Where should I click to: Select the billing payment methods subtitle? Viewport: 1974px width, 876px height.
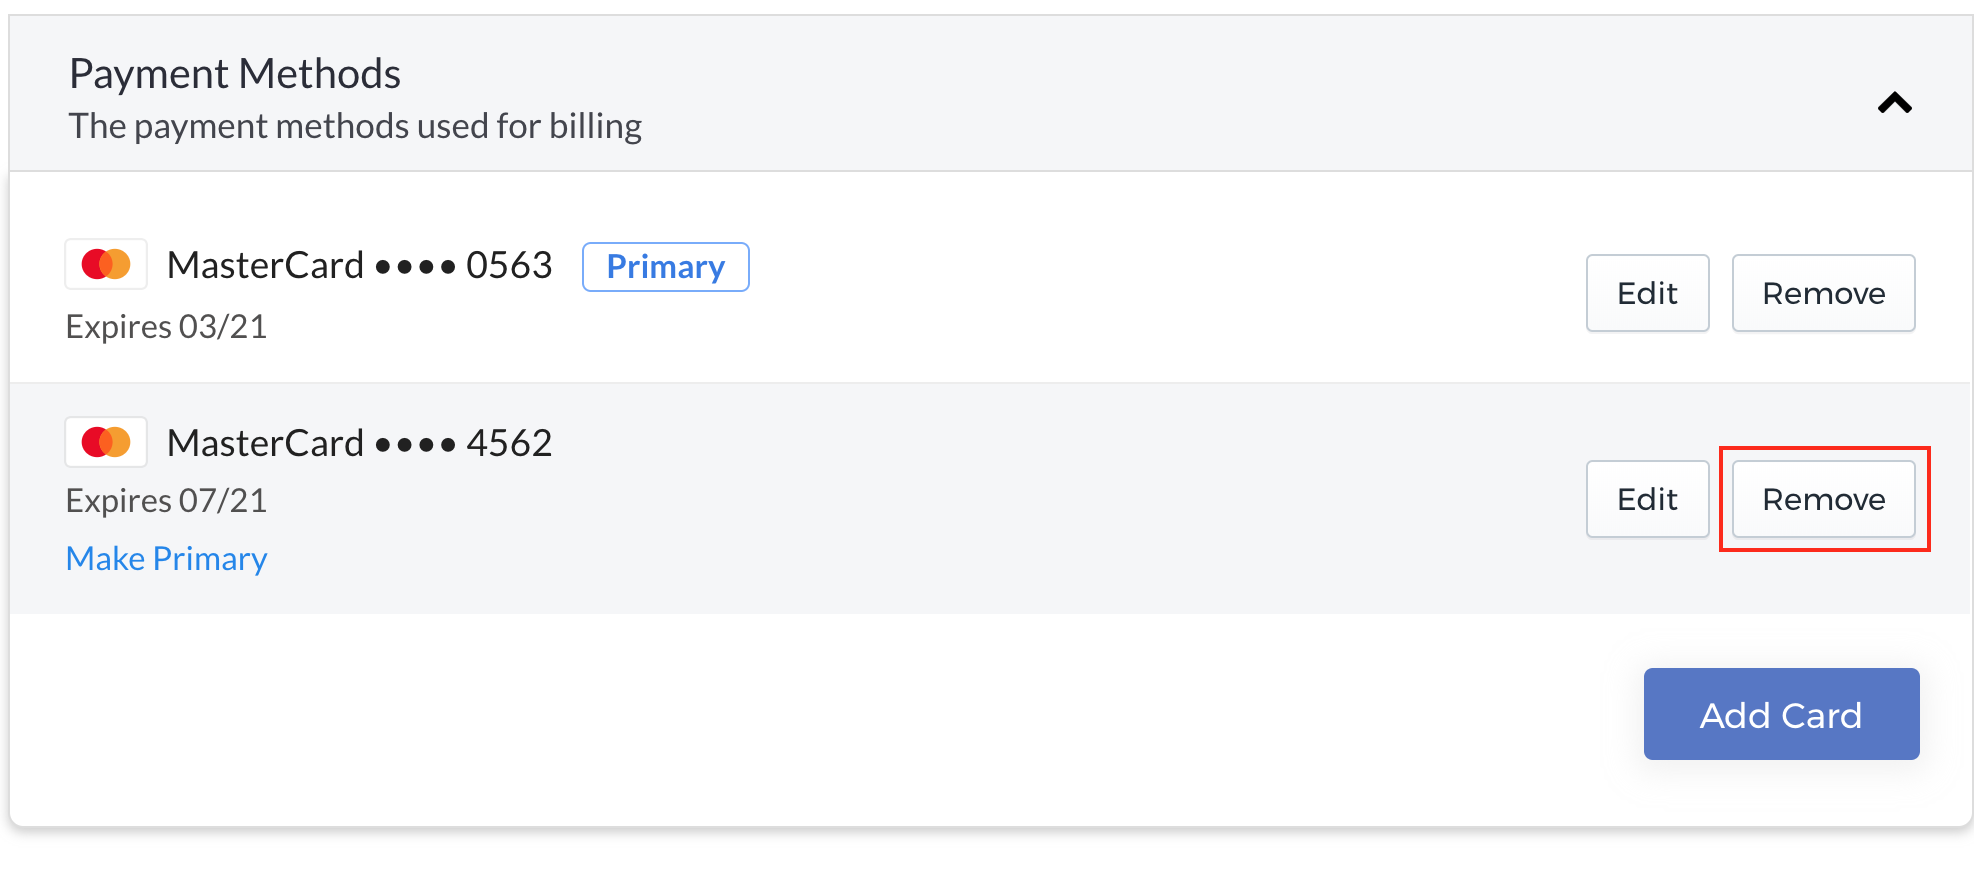point(355,126)
